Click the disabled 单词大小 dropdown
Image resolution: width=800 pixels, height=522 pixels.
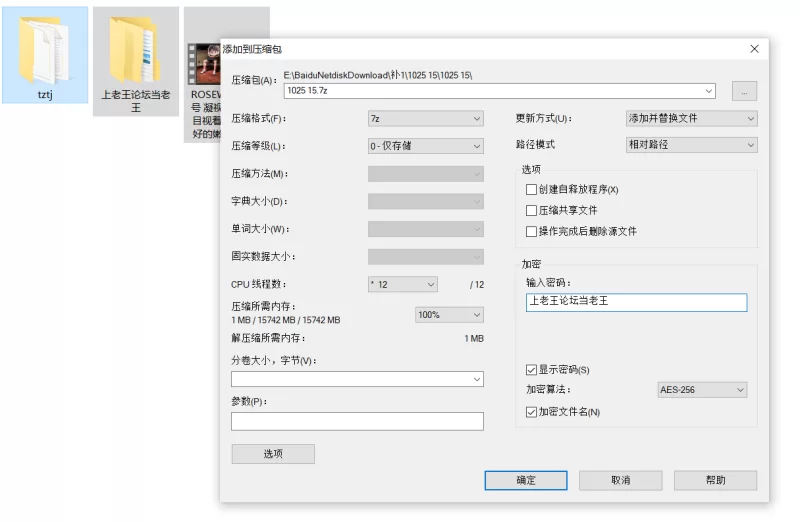(x=426, y=229)
